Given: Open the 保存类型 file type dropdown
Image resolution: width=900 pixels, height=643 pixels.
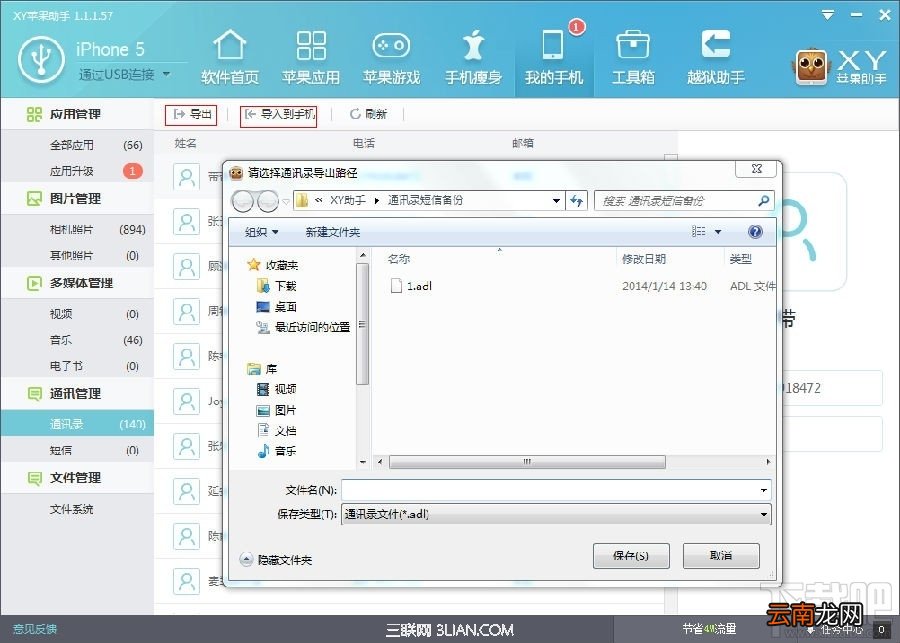Looking at the screenshot, I should [x=556, y=514].
